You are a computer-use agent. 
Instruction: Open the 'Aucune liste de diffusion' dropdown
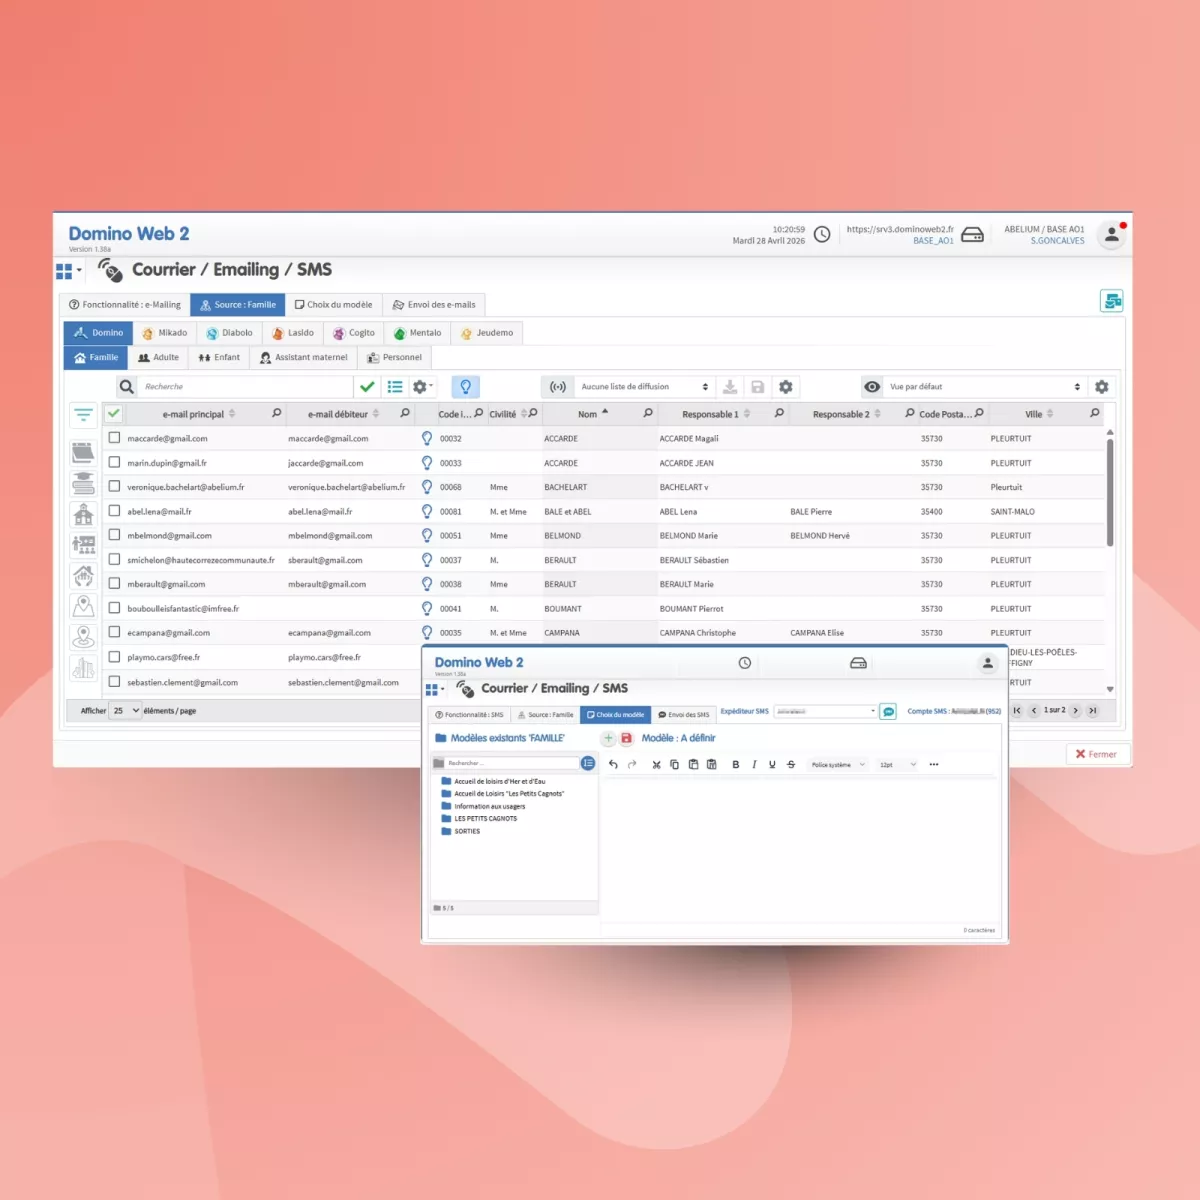pos(643,387)
